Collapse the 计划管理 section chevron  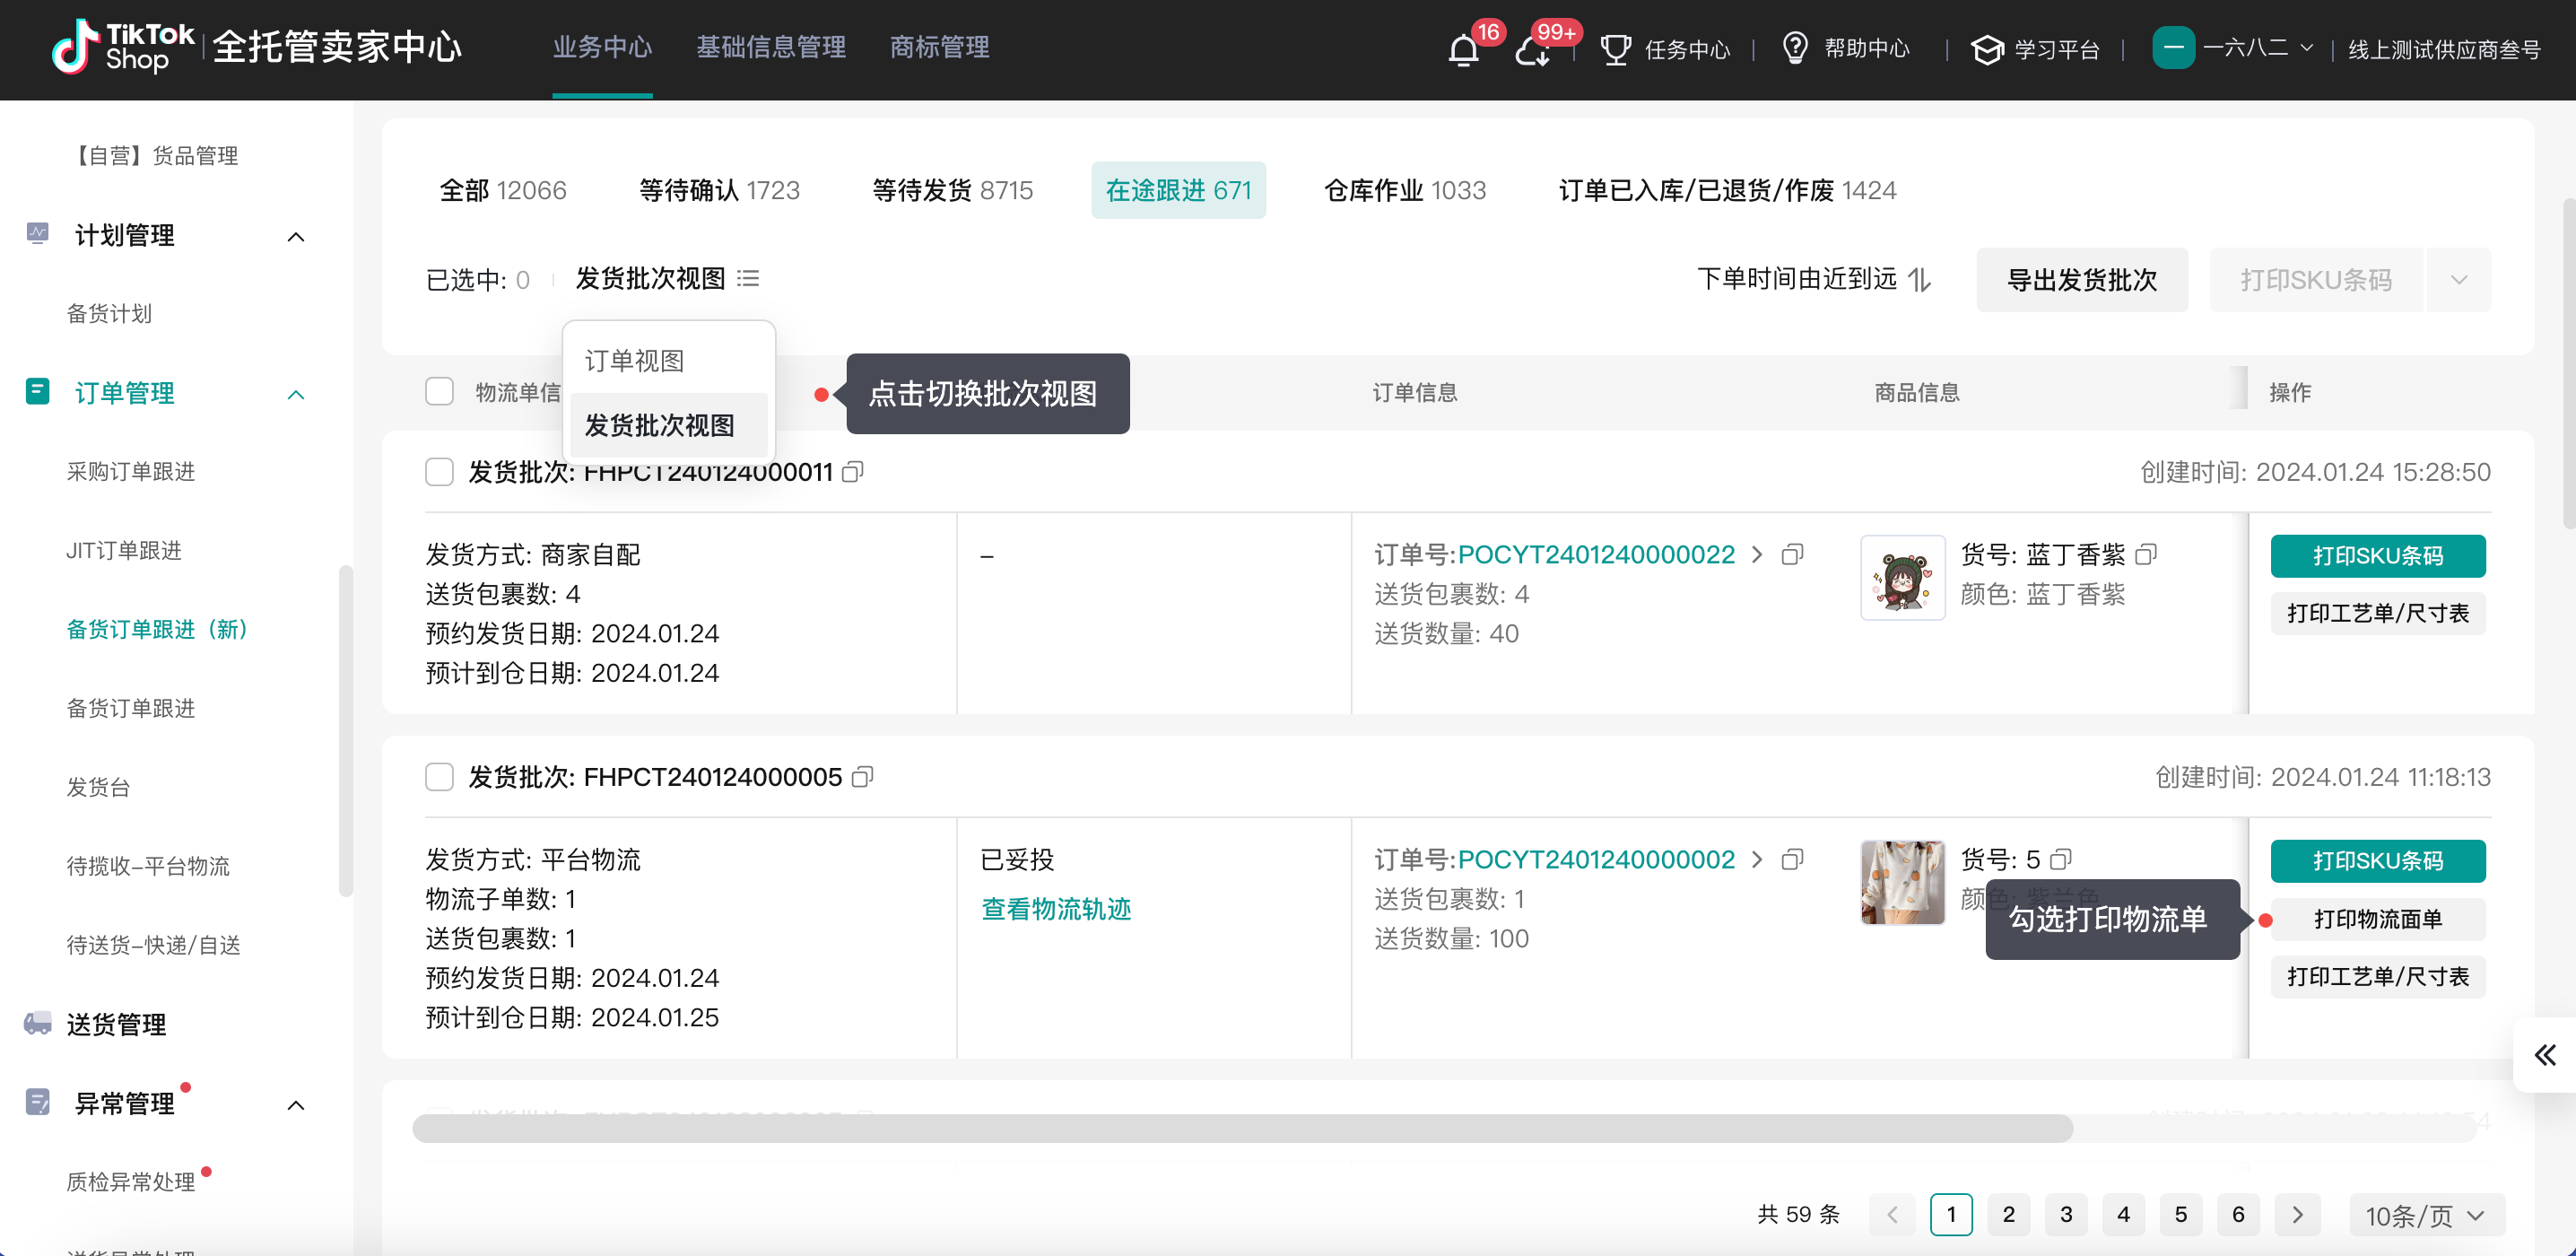coord(296,237)
